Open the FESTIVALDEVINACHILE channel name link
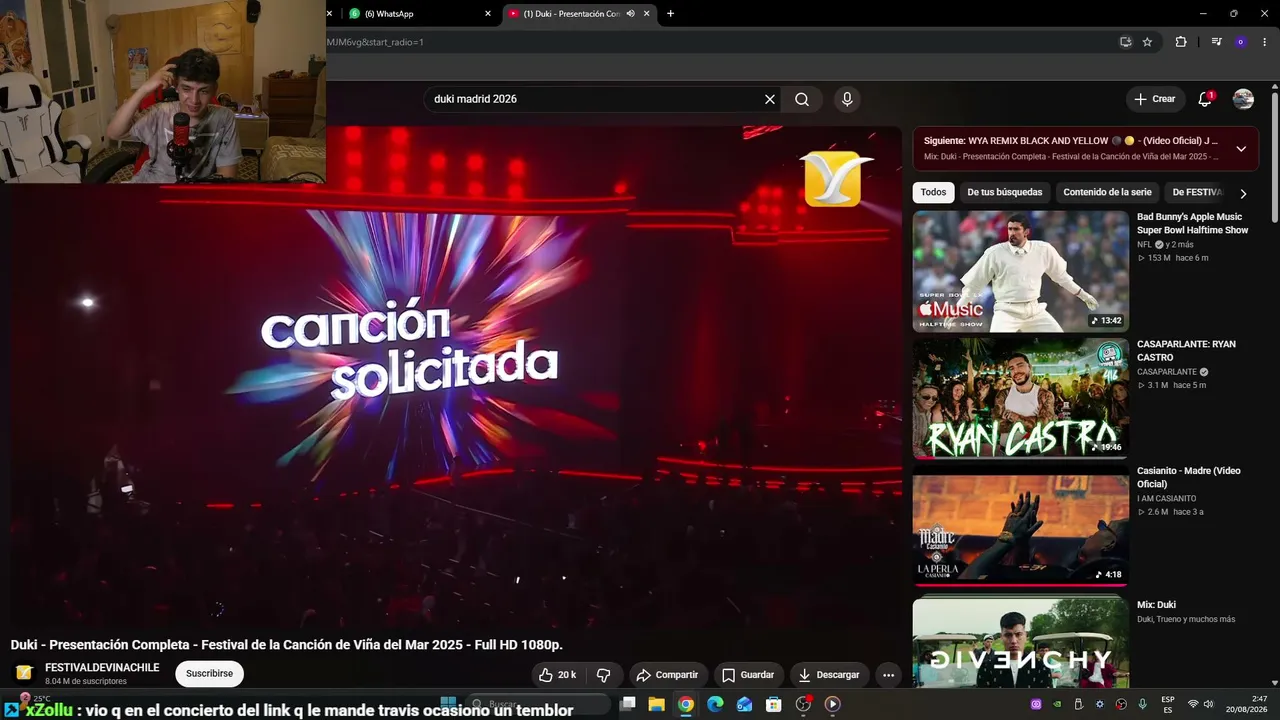 tap(102, 667)
